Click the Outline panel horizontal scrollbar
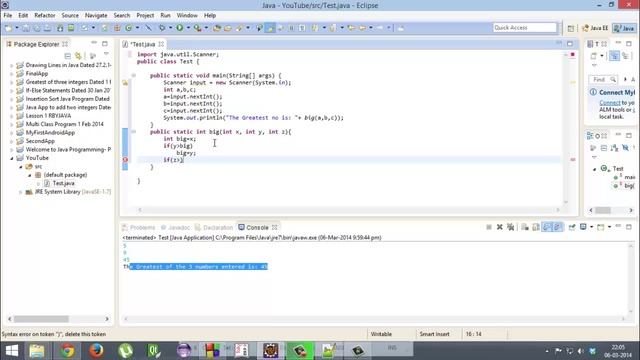This screenshot has width=640, height=360. 611,210
